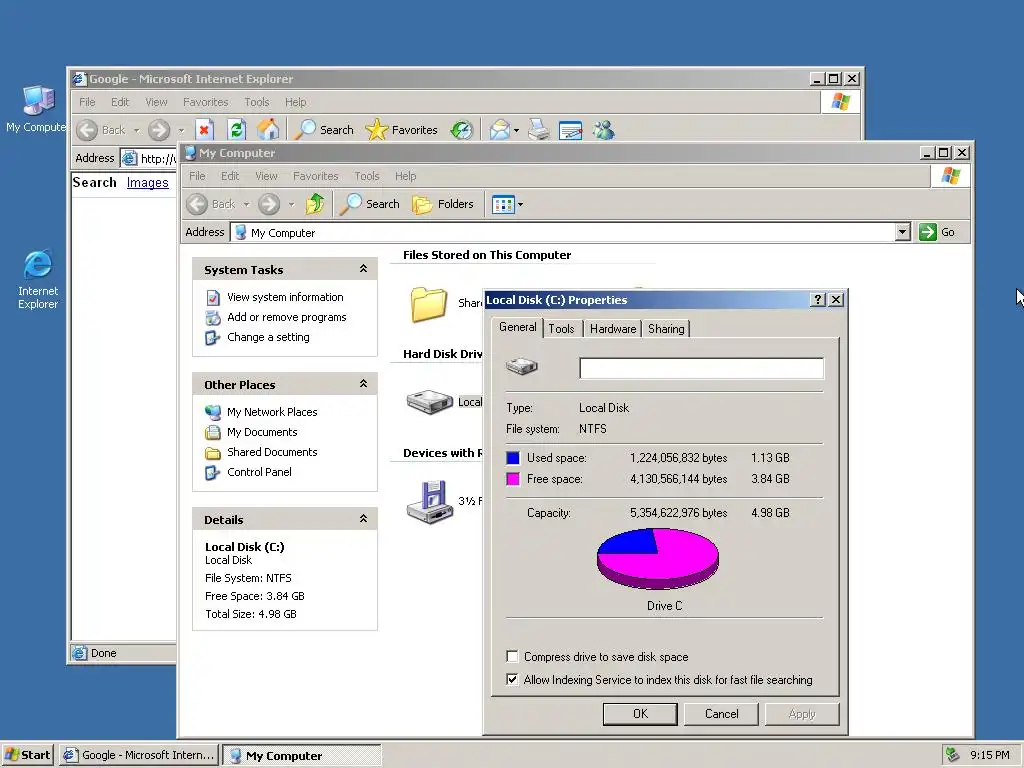Screen dimensions: 1024x768
Task: Open Forward history dropdown in My Computer
Action: (291, 204)
